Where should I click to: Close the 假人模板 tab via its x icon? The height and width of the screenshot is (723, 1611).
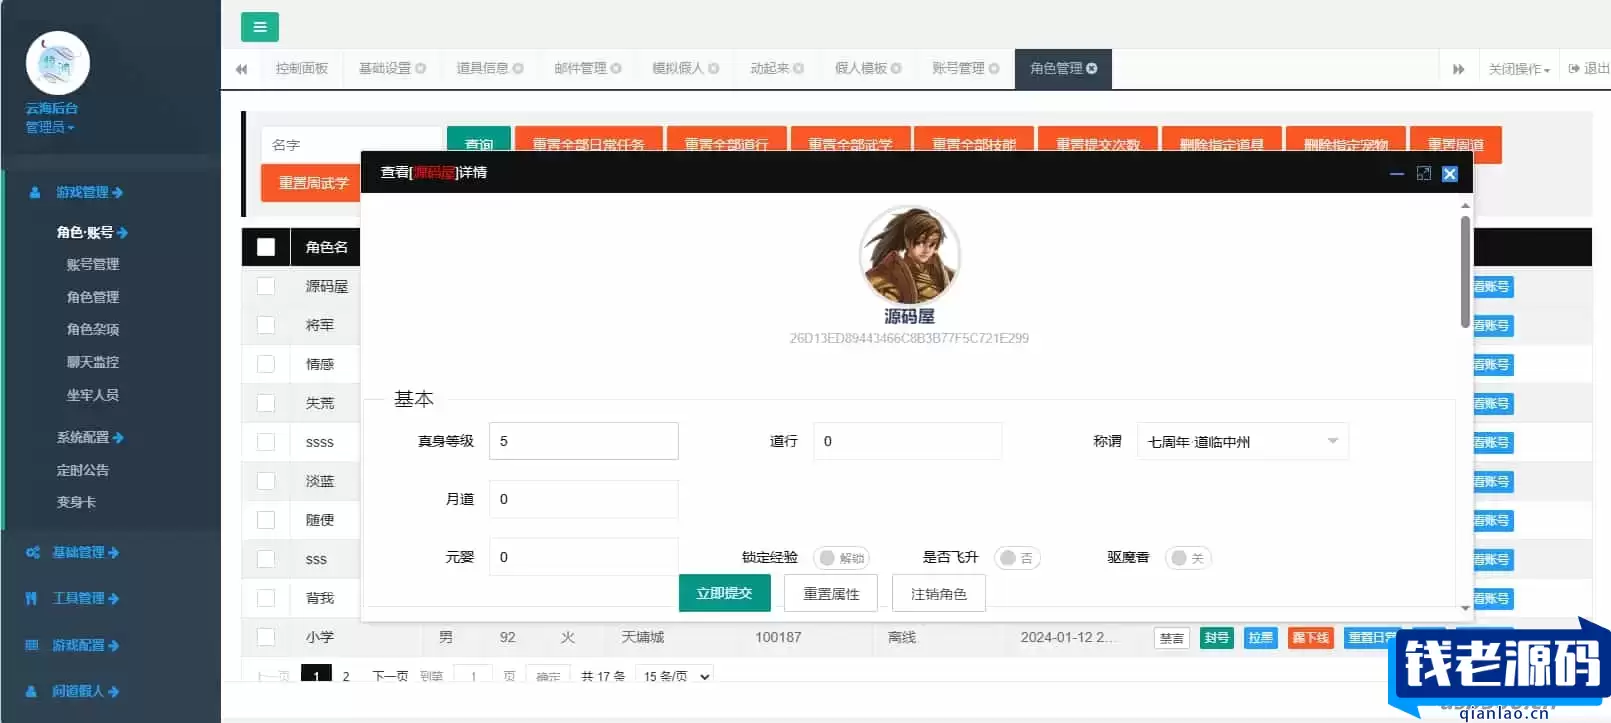(x=896, y=69)
